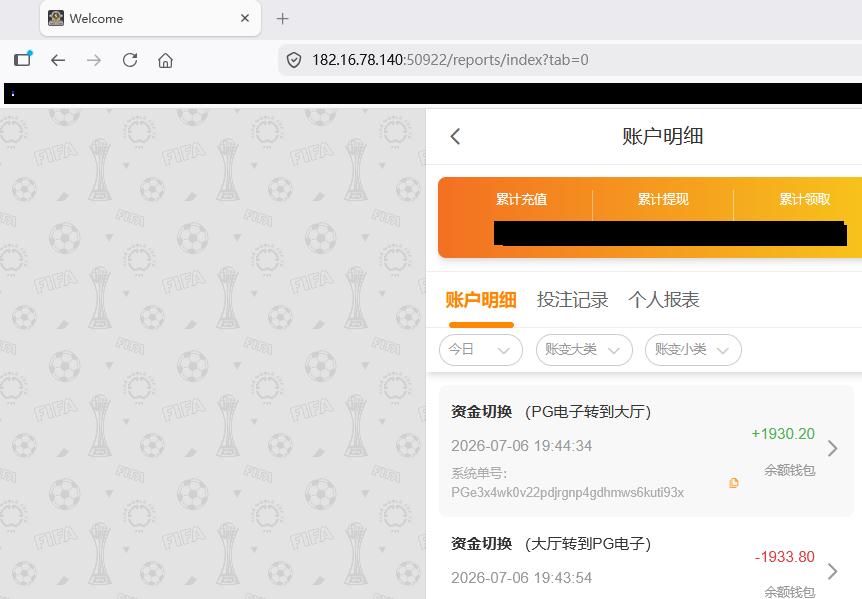Go back from 账户明细 page header arrow
This screenshot has width=862, height=599.
455,136
